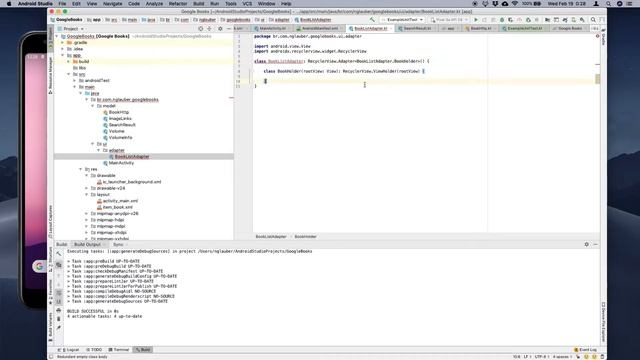
Task: Collapse the drawable folder
Action: [x=87, y=176]
